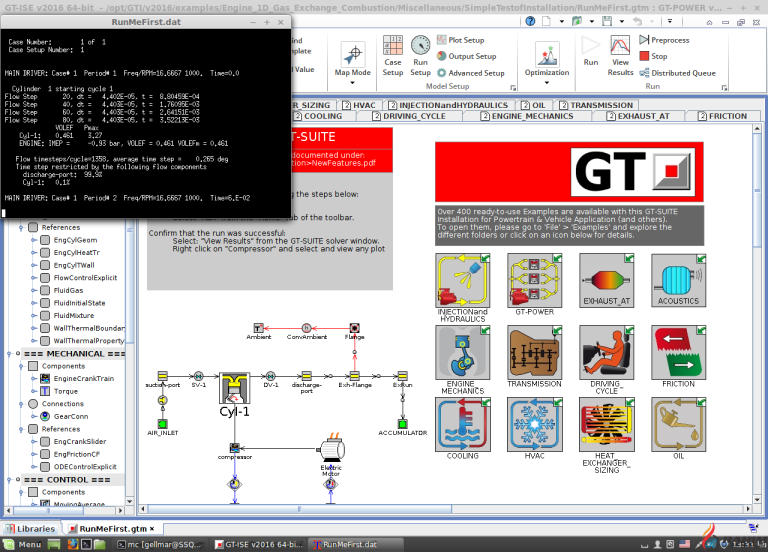Screen dimensions: 768x552
Task: Open the DRIVING CYCLE example icon
Action: 606,353
